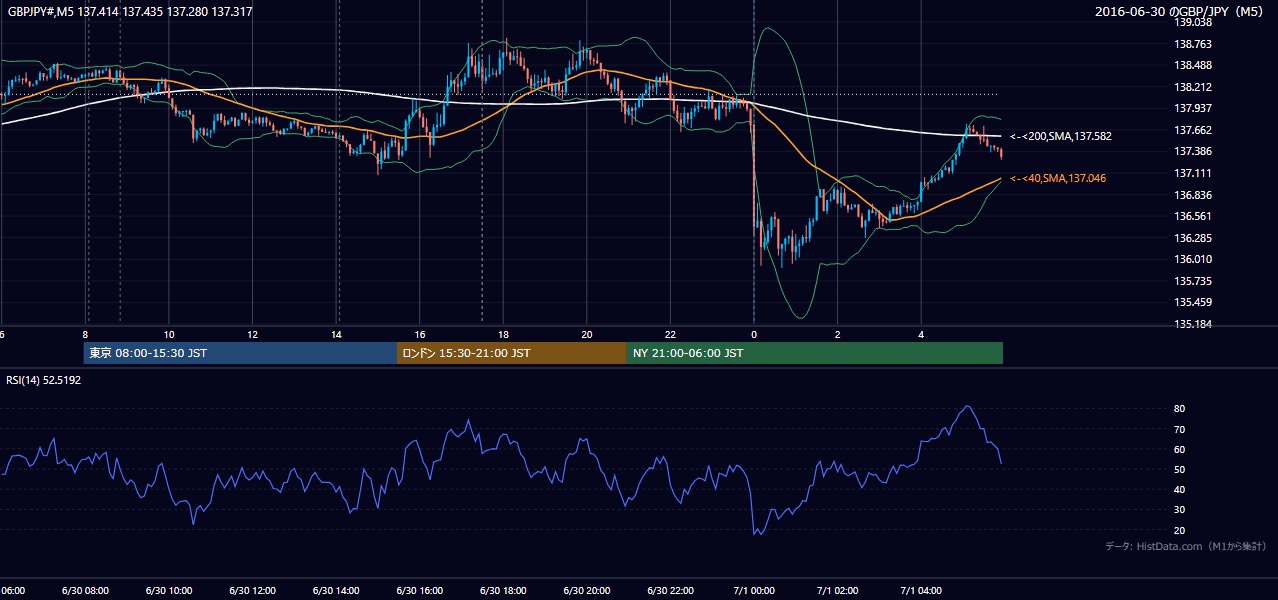Click the 40 SMA label 137.046
The image size is (1278, 600).
click(1058, 178)
